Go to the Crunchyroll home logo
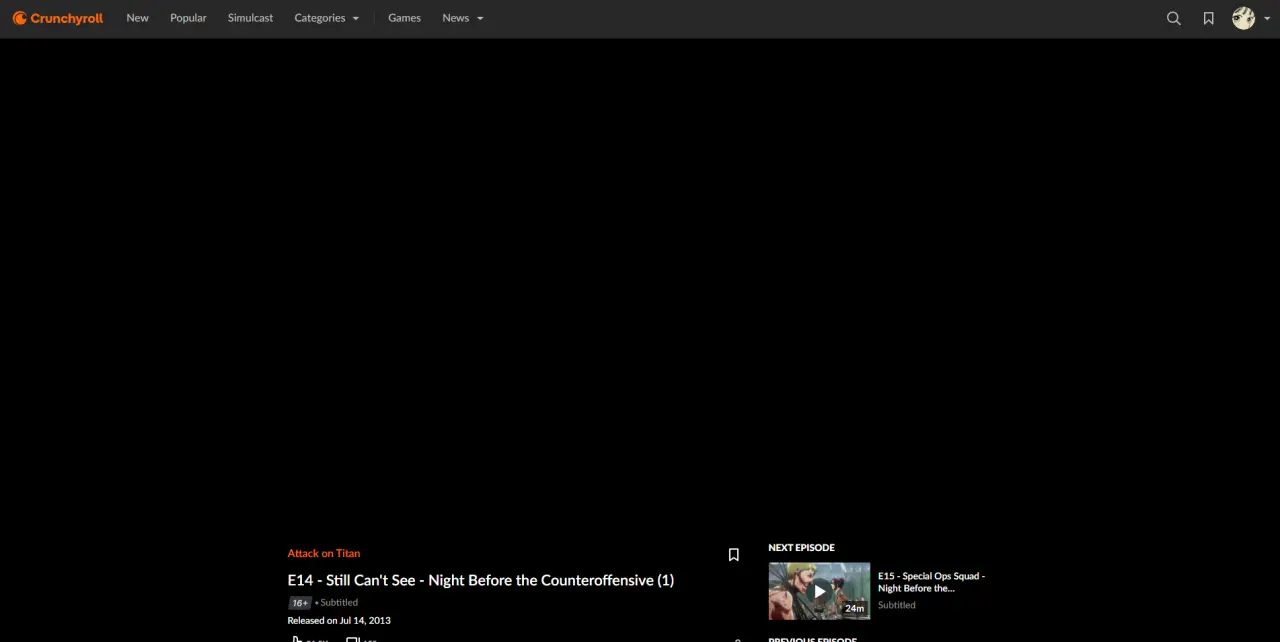 (x=58, y=18)
